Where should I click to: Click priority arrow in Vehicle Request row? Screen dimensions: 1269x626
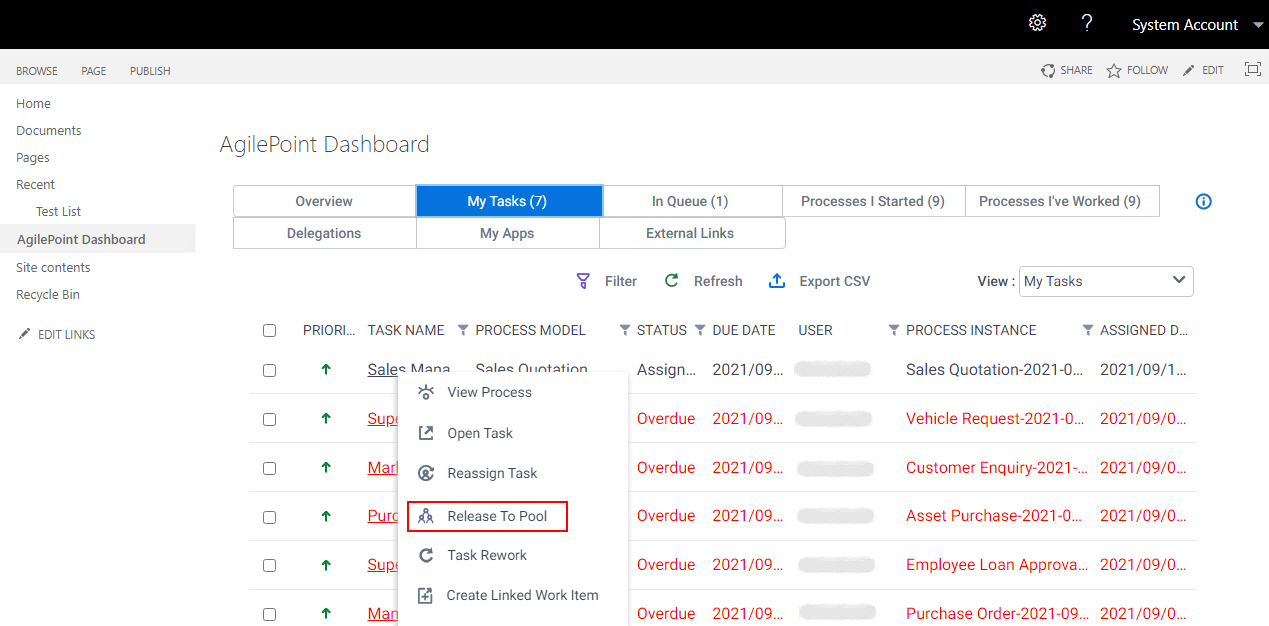[x=325, y=418]
